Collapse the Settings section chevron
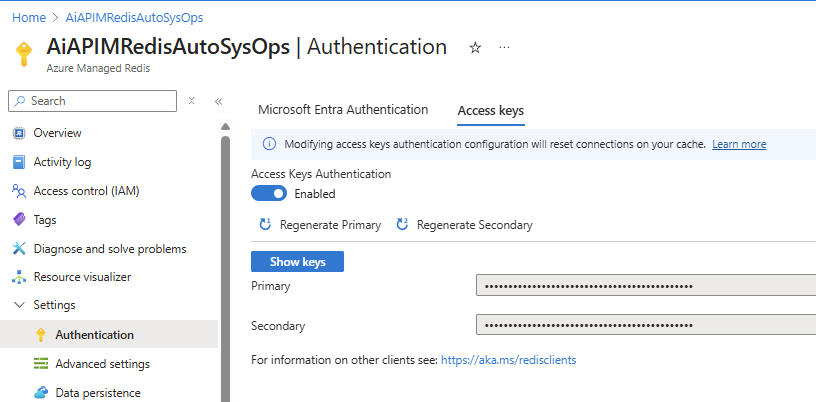Viewport: 816px width, 402px height. [x=19, y=305]
